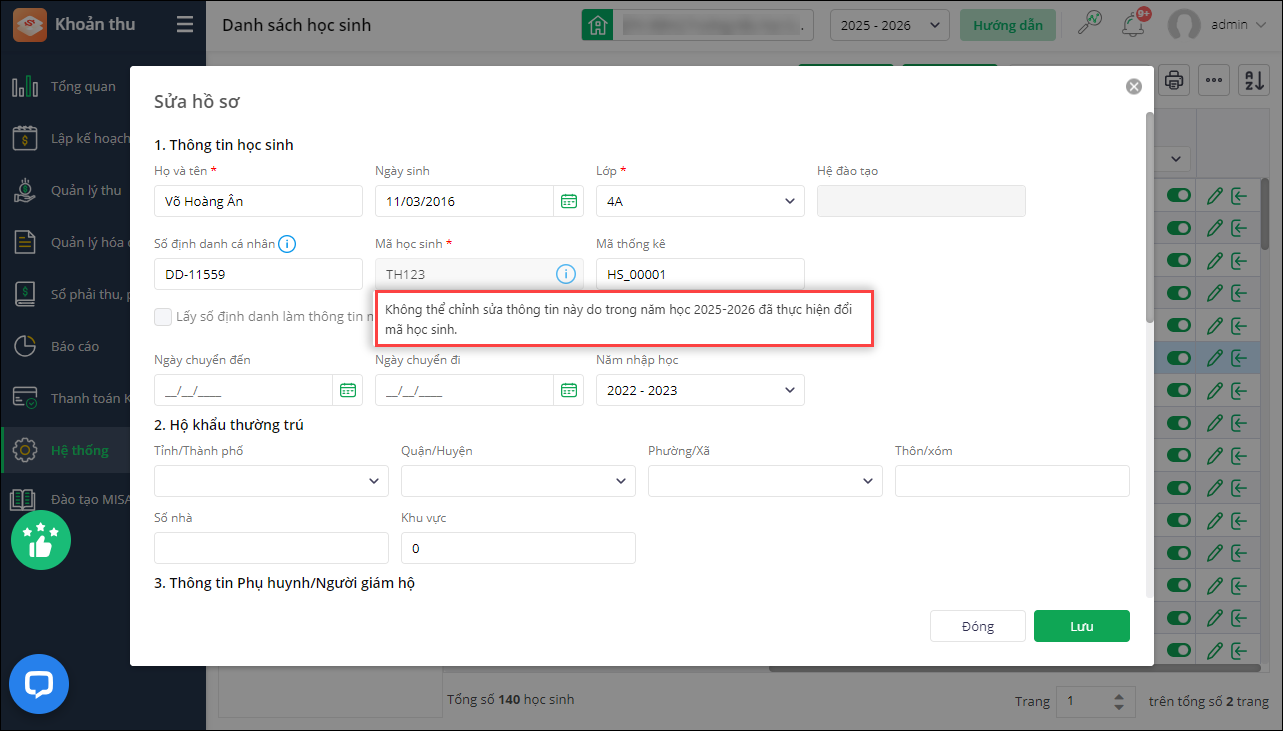Open the Lớp dropdown showing 4A

click(700, 201)
